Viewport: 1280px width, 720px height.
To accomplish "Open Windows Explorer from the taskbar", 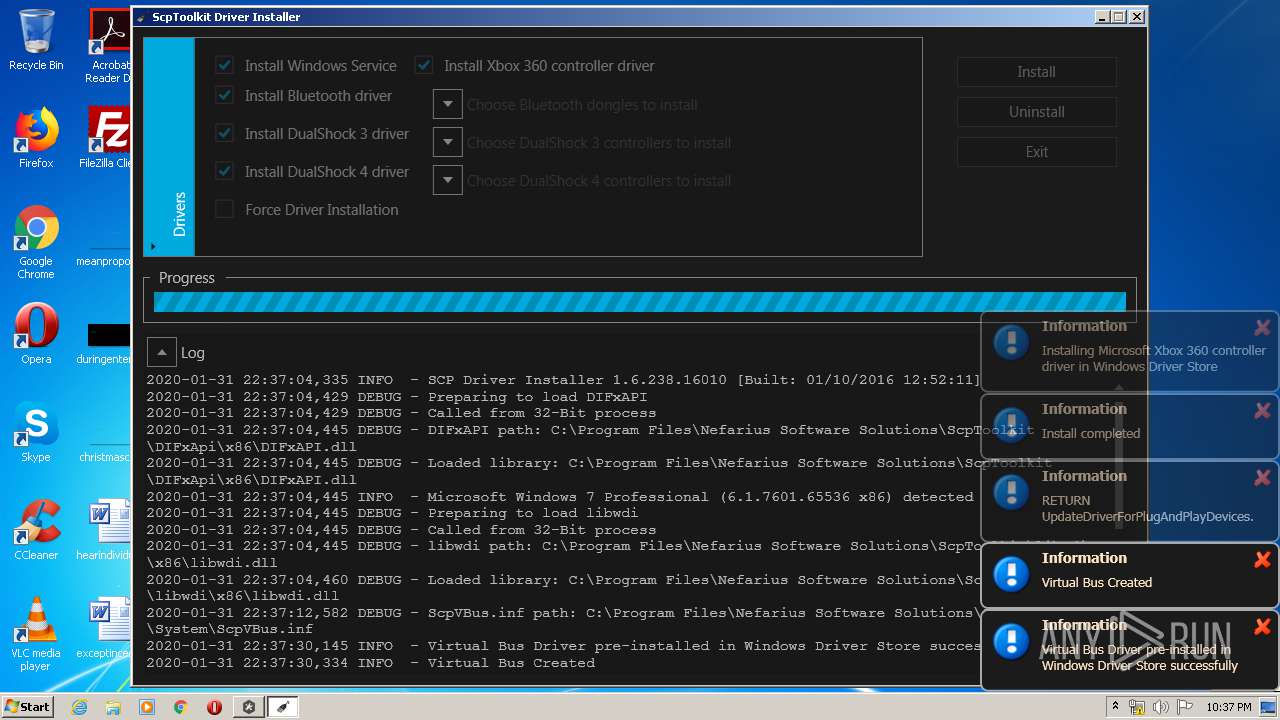I will [113, 707].
